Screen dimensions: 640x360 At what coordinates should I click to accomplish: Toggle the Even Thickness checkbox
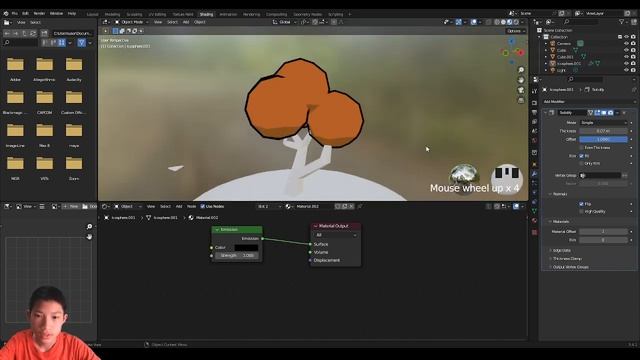tap(582, 148)
